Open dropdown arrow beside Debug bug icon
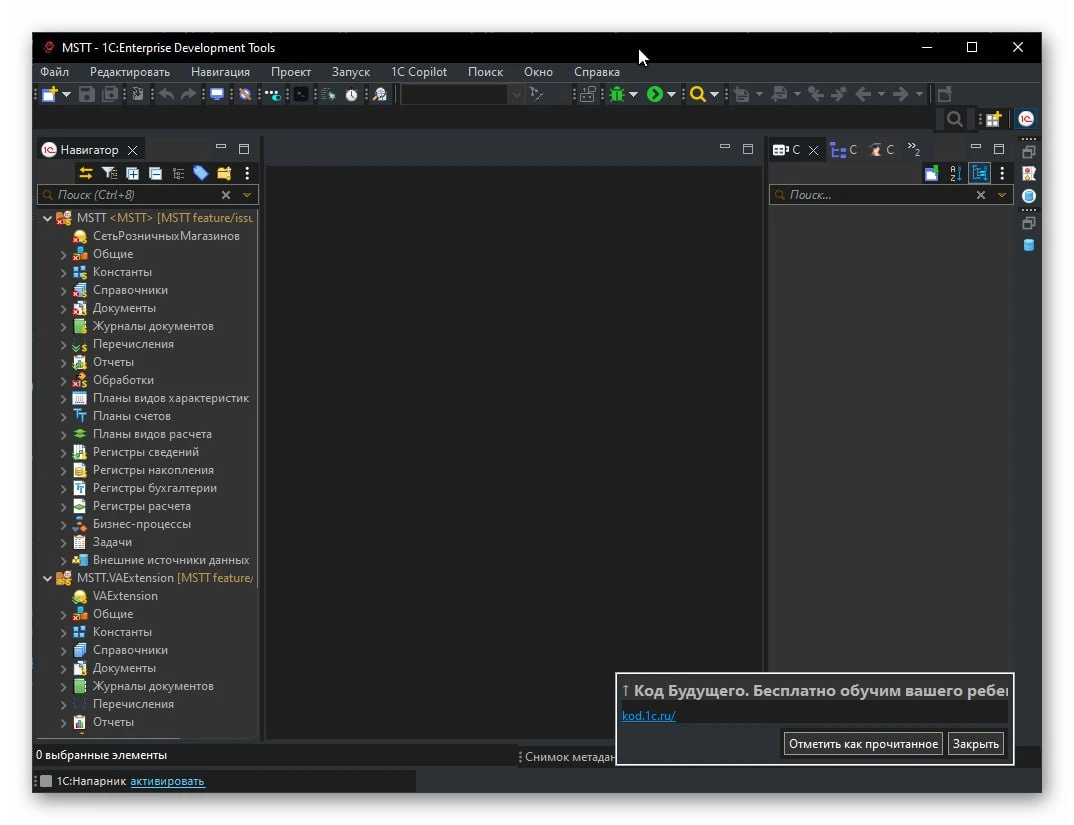Image resolution: width=1074 pixels, height=825 pixels. pyautogui.click(x=633, y=95)
